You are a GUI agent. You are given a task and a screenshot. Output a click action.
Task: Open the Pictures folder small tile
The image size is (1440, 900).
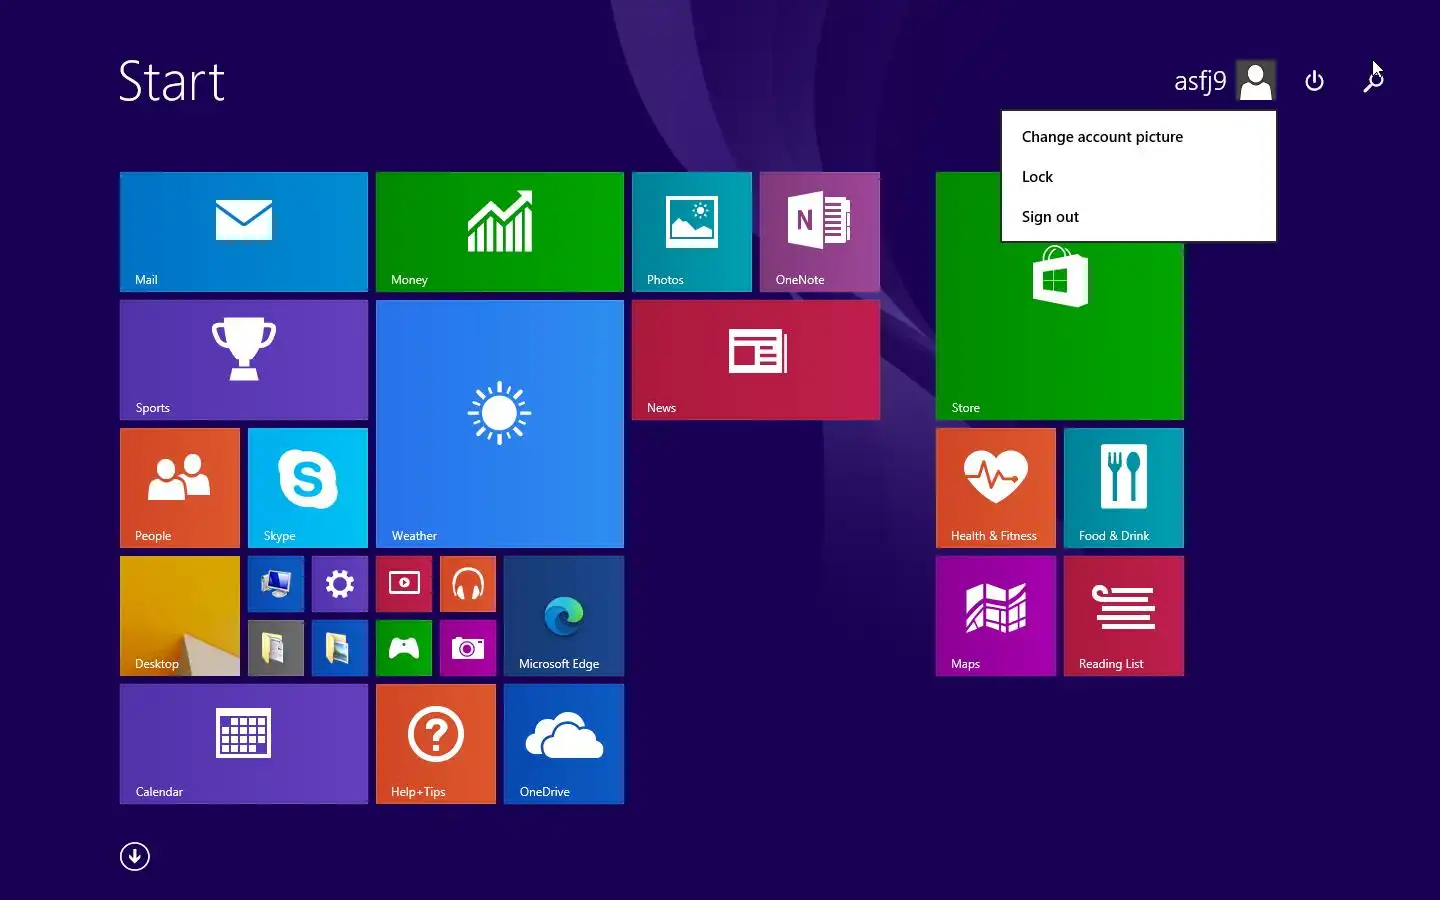340,648
